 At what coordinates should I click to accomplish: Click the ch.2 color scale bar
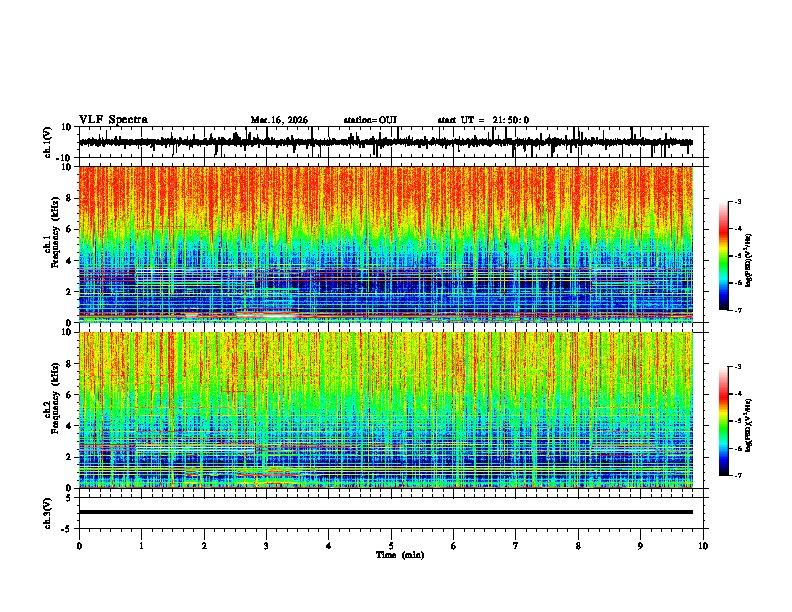click(x=724, y=421)
